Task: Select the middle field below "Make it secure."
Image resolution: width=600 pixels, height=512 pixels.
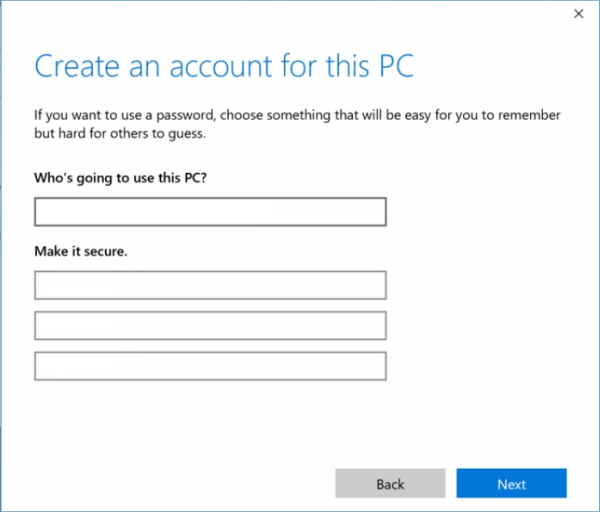Action: pos(210,326)
